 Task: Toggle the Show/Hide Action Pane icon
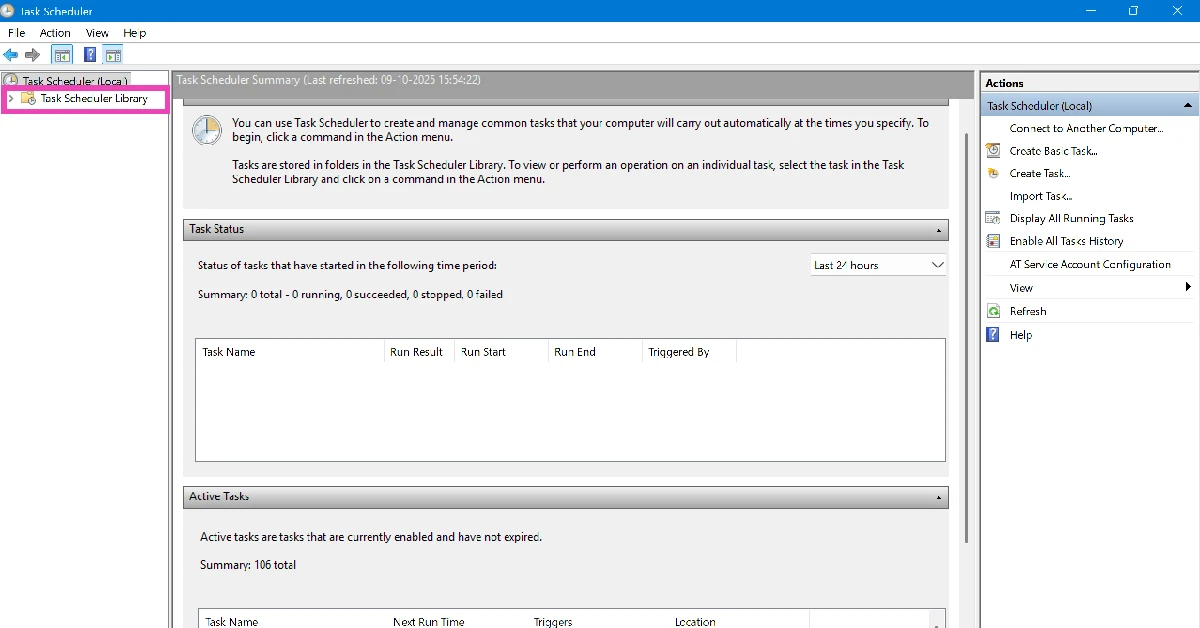(112, 55)
